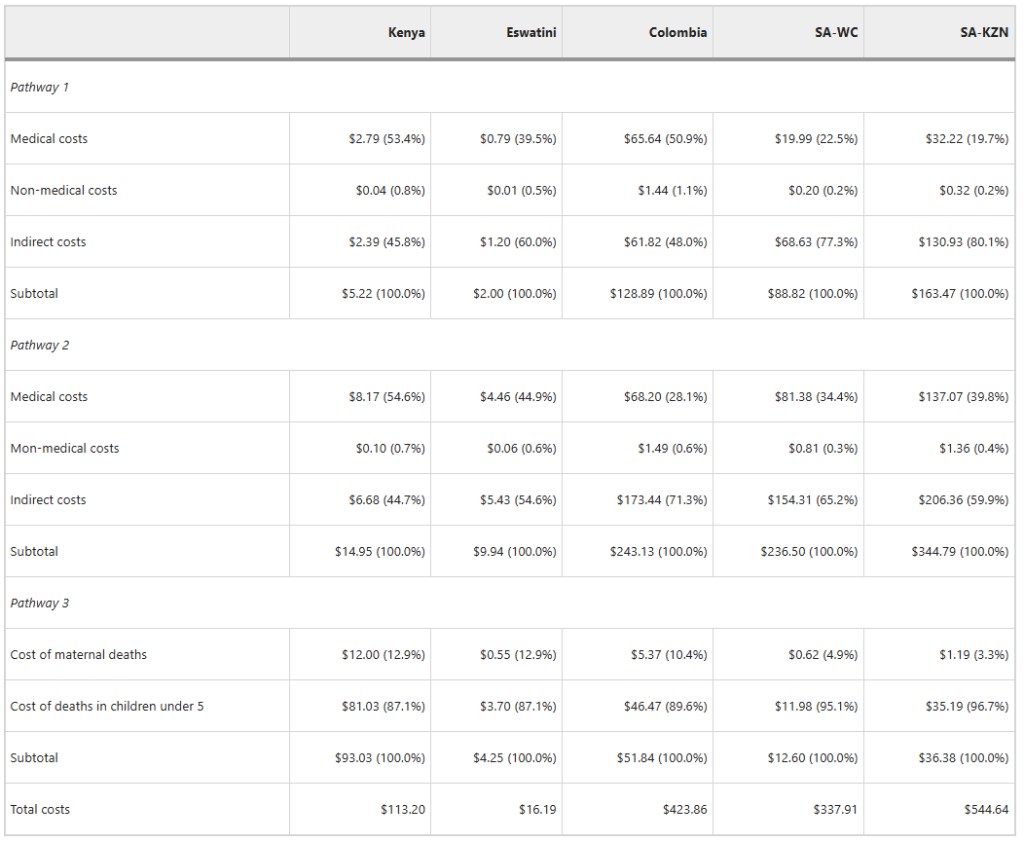Click Cost of deaths in children under 5
Image resolution: width=1024 pixels, height=842 pixels.
click(x=107, y=707)
